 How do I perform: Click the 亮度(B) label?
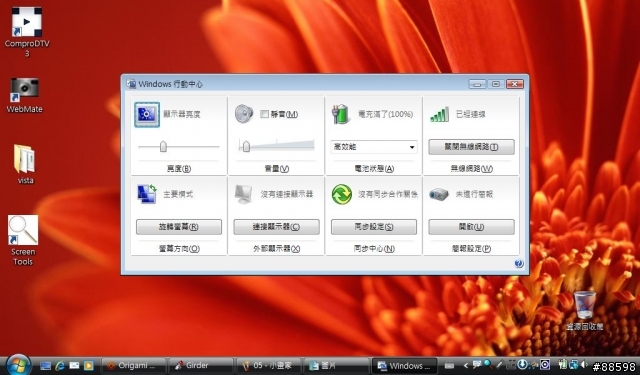(179, 169)
